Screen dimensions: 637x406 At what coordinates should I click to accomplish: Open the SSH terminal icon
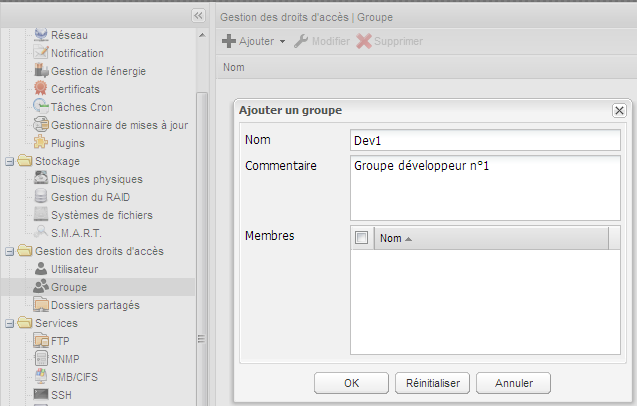[41, 395]
